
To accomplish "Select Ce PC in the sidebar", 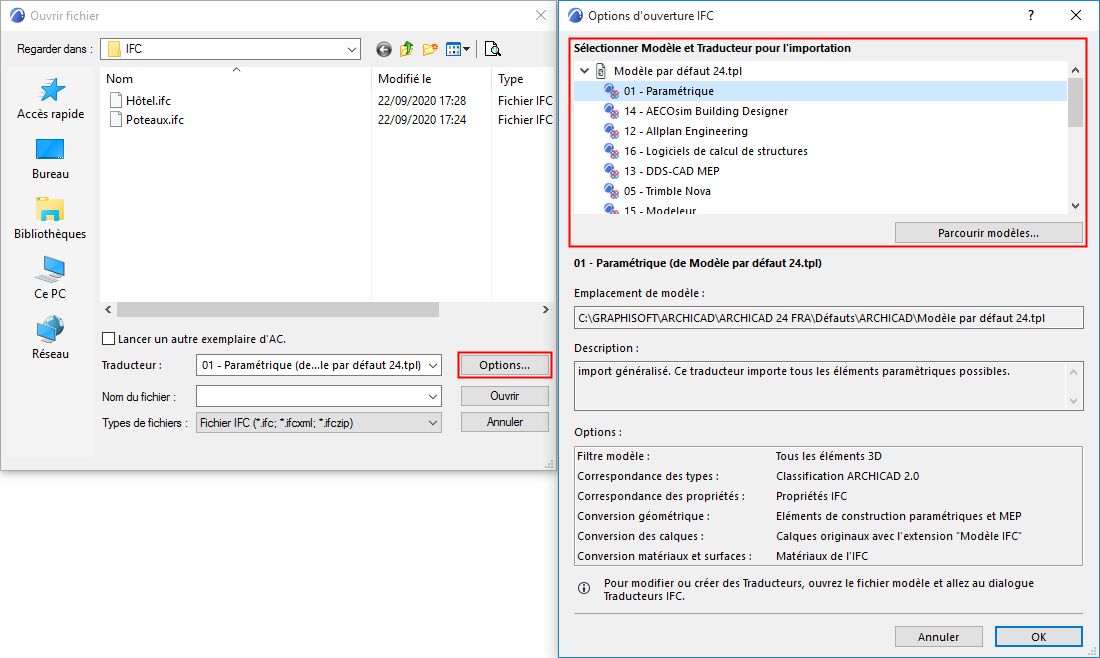I will pyautogui.click(x=51, y=278).
